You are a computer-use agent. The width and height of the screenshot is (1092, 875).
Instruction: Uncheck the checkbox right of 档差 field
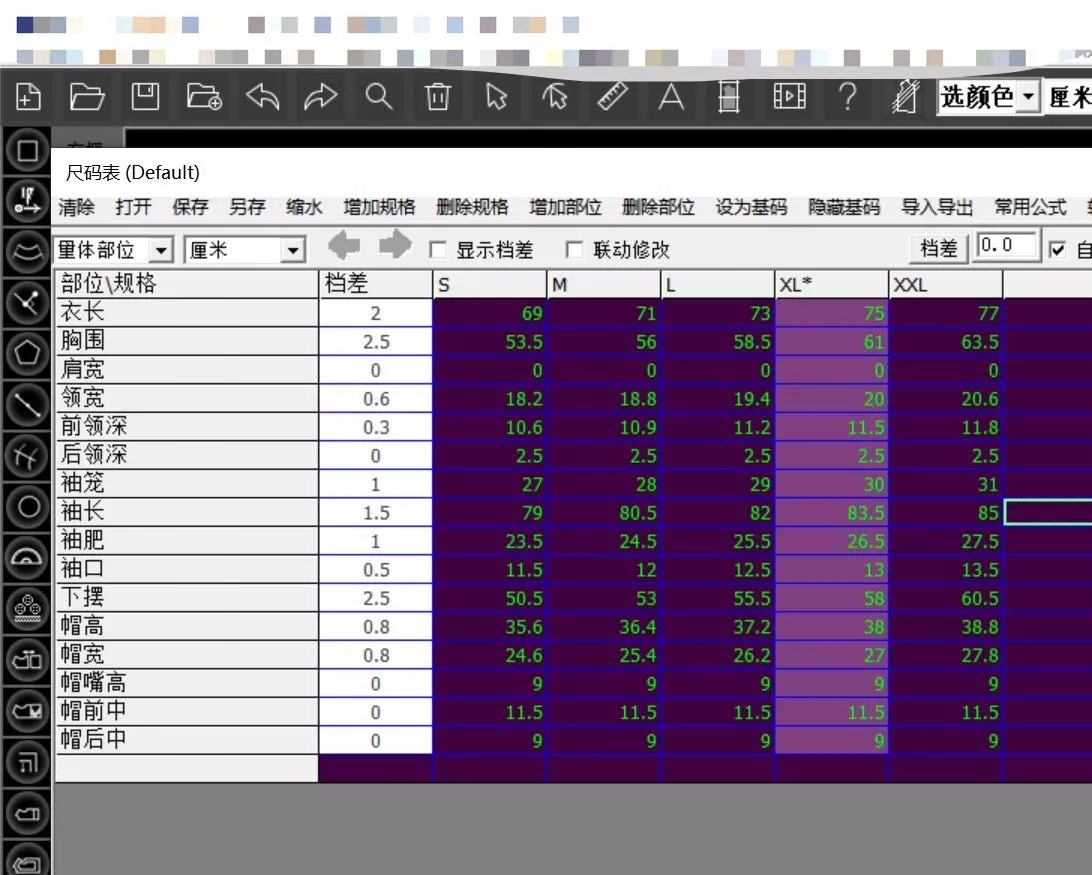1057,249
